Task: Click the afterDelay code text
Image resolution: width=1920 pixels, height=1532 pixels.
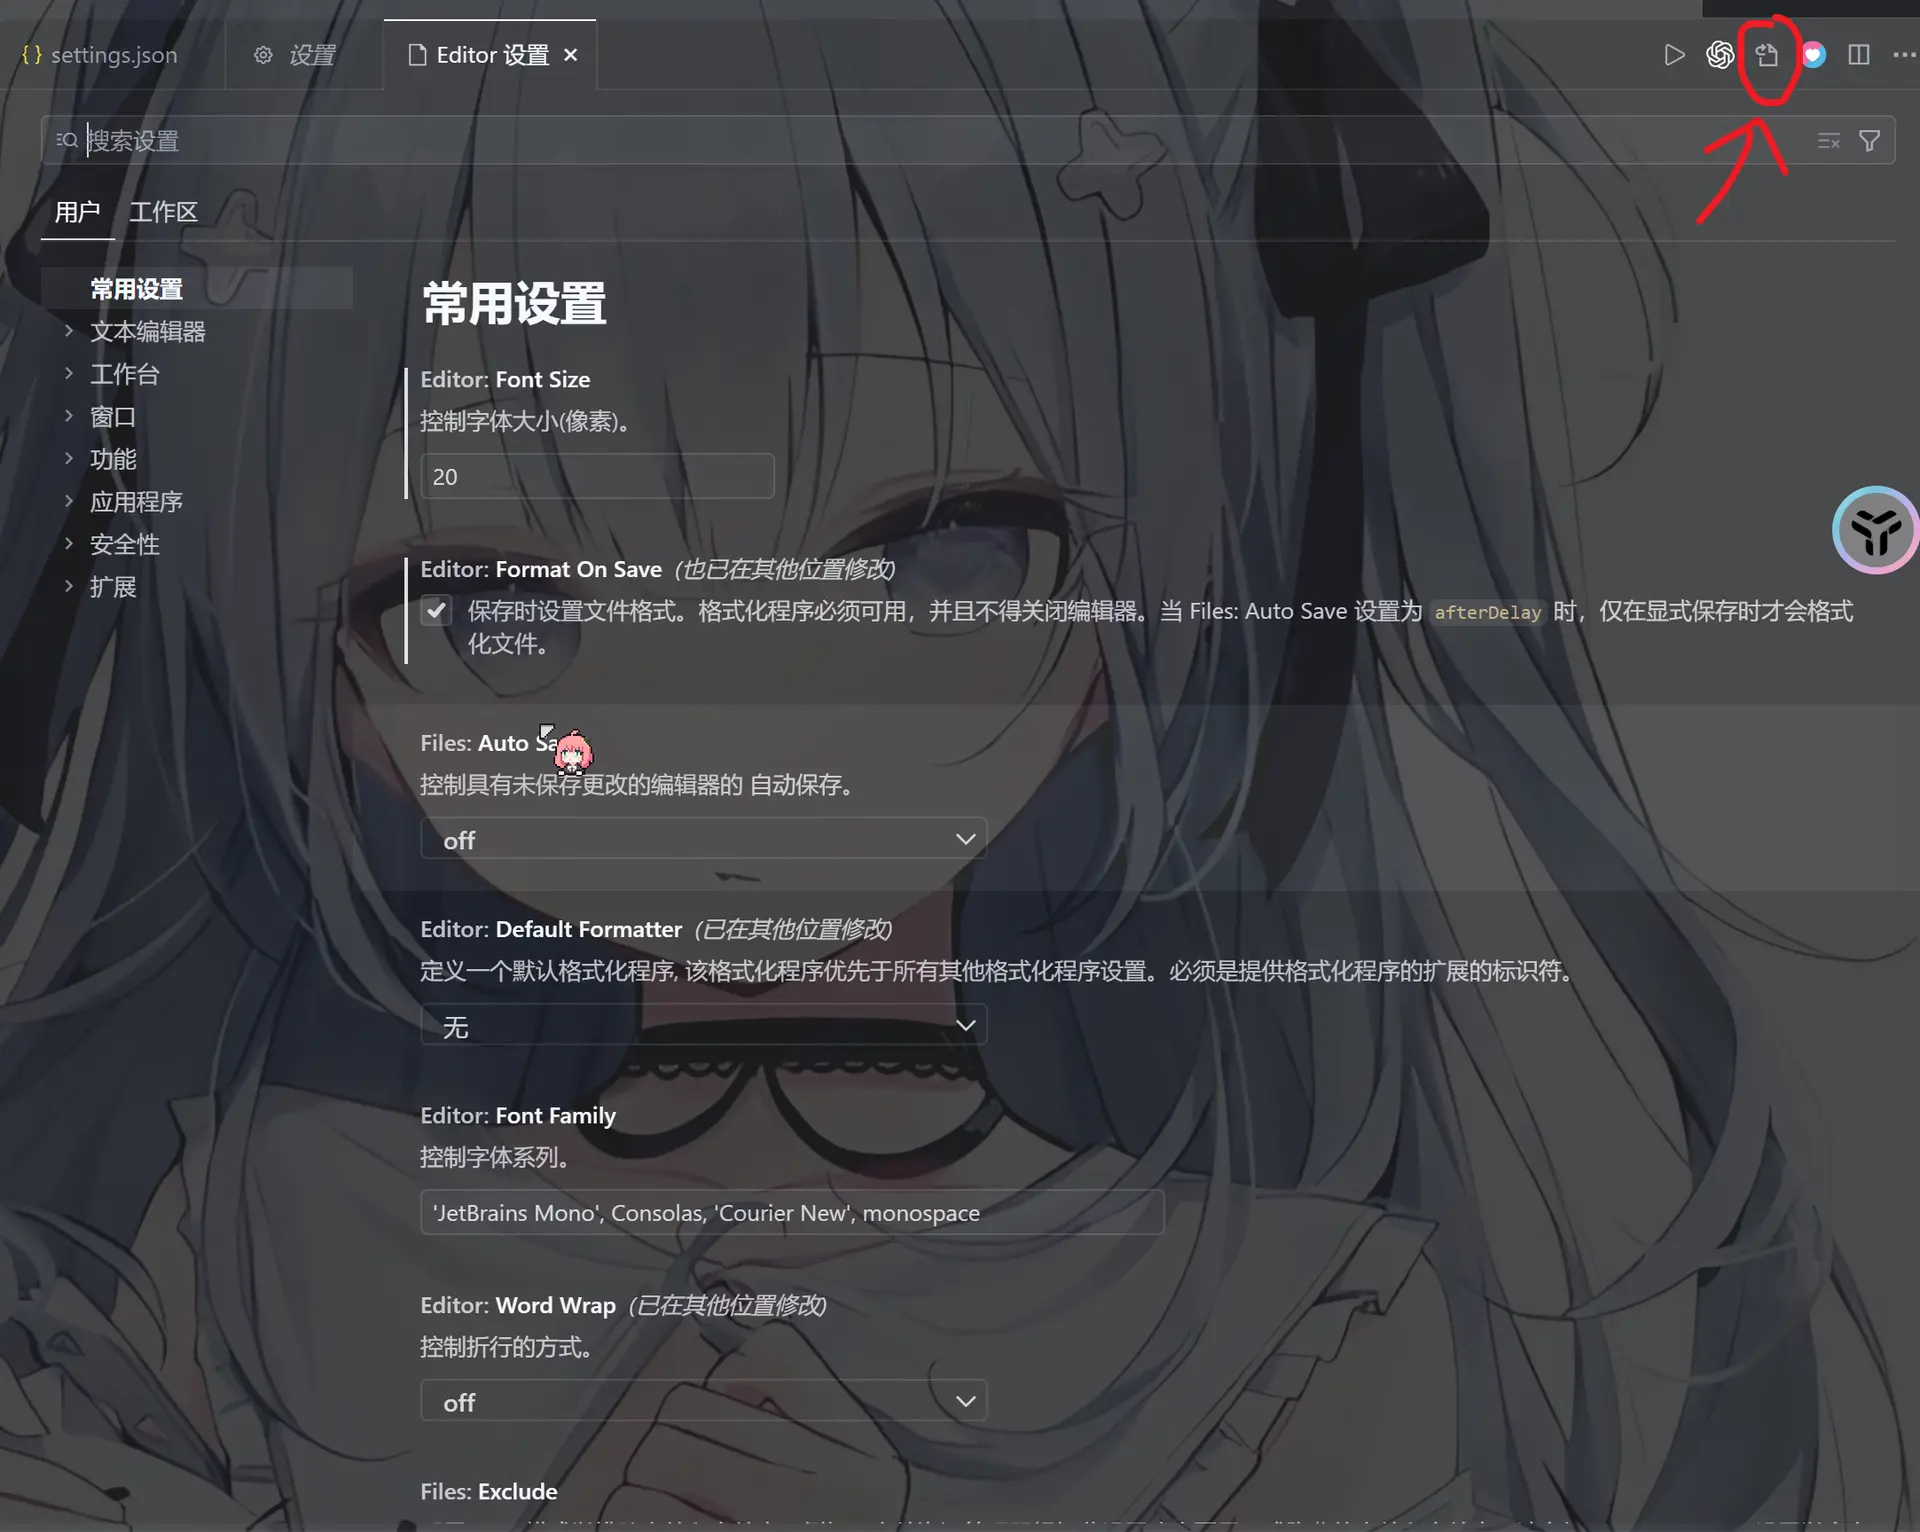Action: click(1487, 612)
